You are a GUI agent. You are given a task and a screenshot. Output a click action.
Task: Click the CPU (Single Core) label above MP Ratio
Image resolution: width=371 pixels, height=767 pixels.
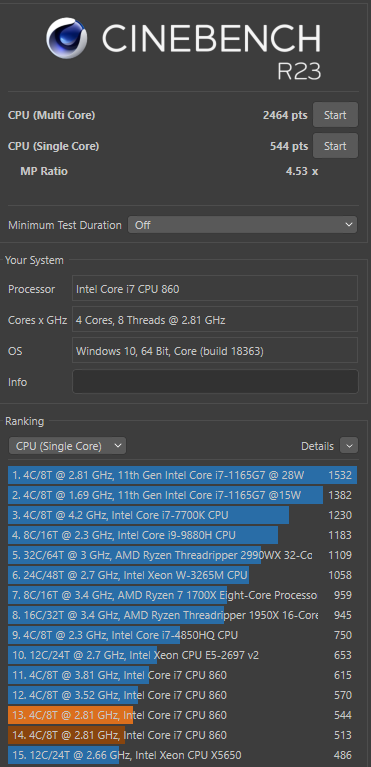point(53,146)
